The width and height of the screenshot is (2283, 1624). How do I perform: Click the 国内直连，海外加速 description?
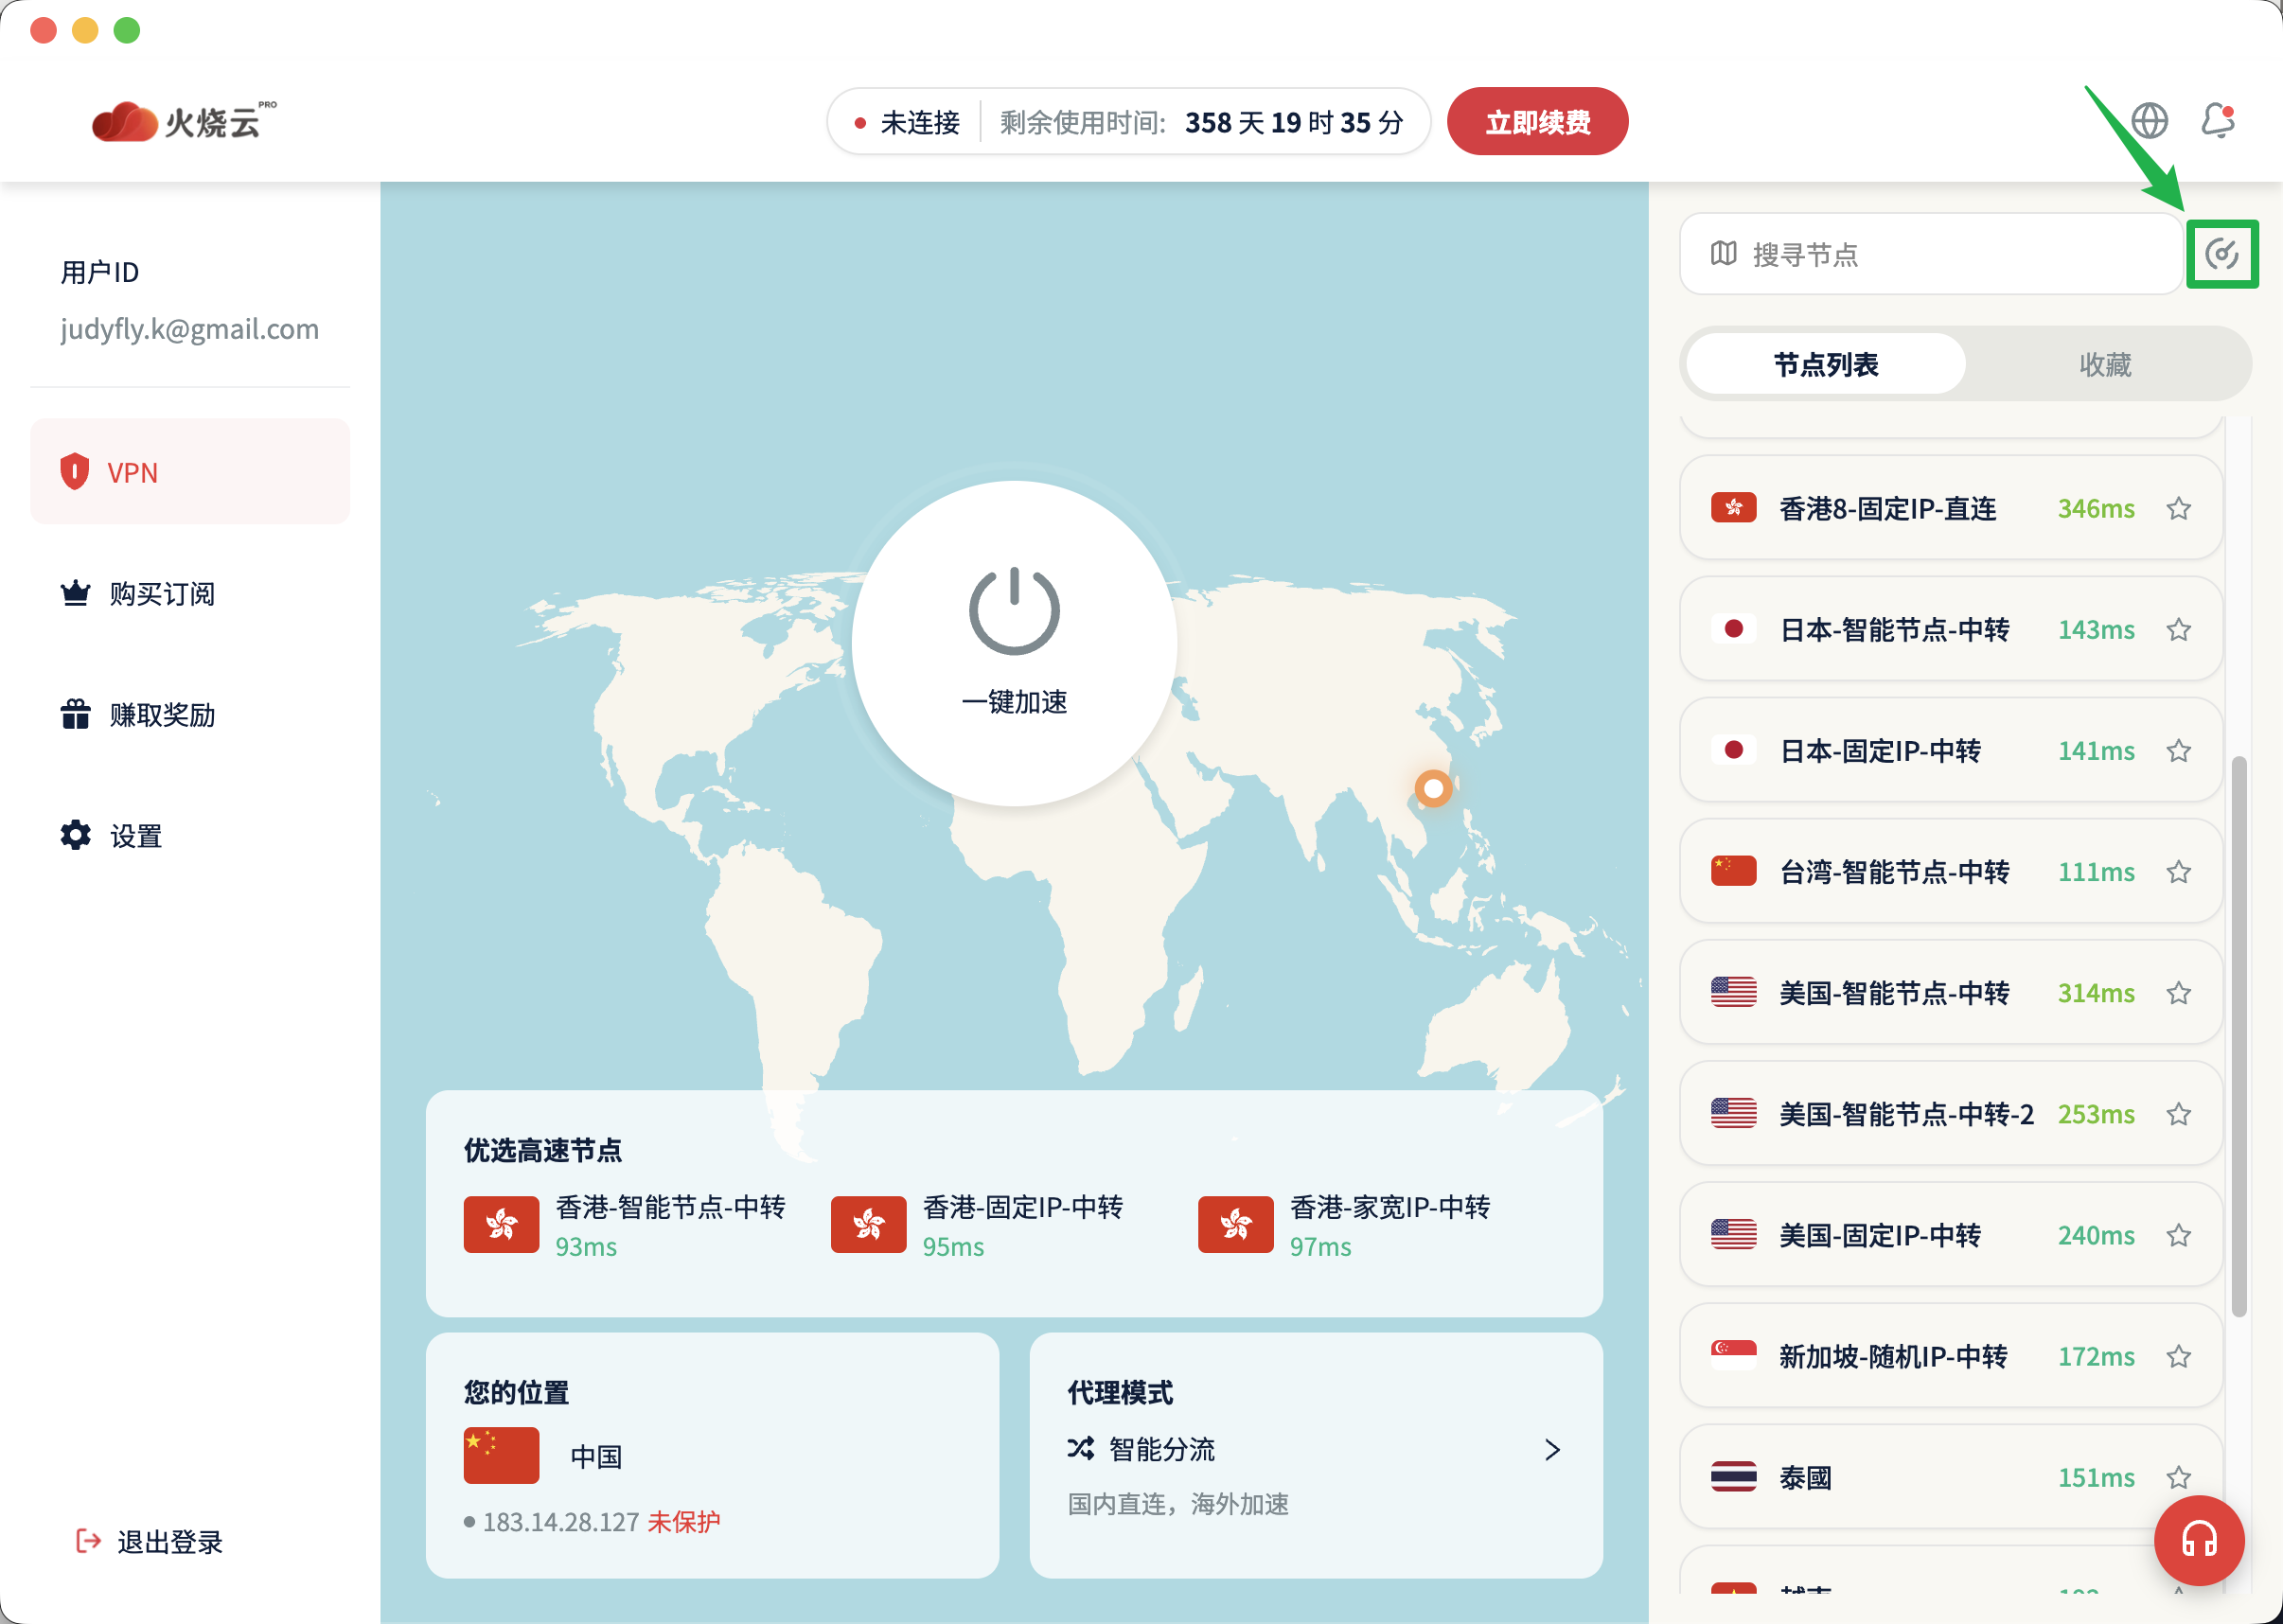1178,1503
